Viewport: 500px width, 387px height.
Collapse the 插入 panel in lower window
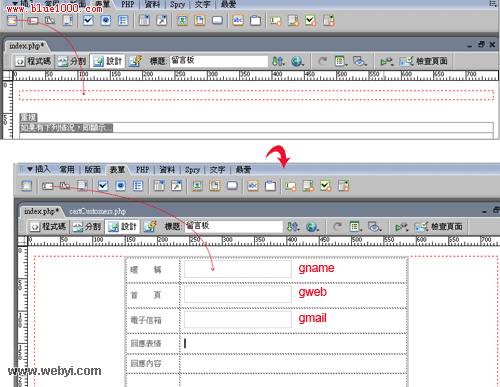30,169
